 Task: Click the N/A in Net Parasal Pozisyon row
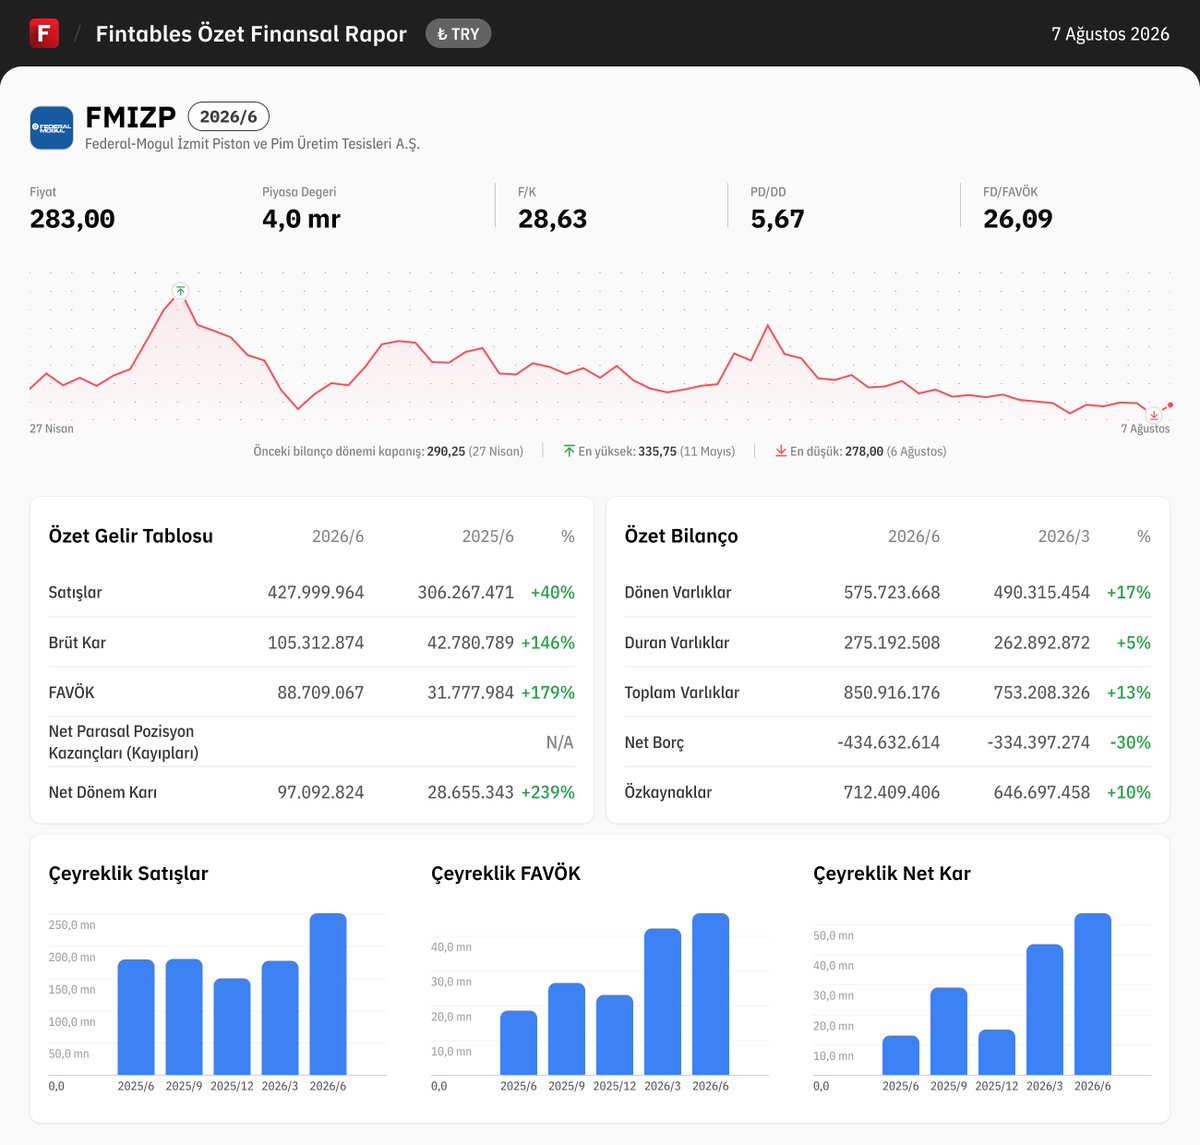click(x=560, y=742)
